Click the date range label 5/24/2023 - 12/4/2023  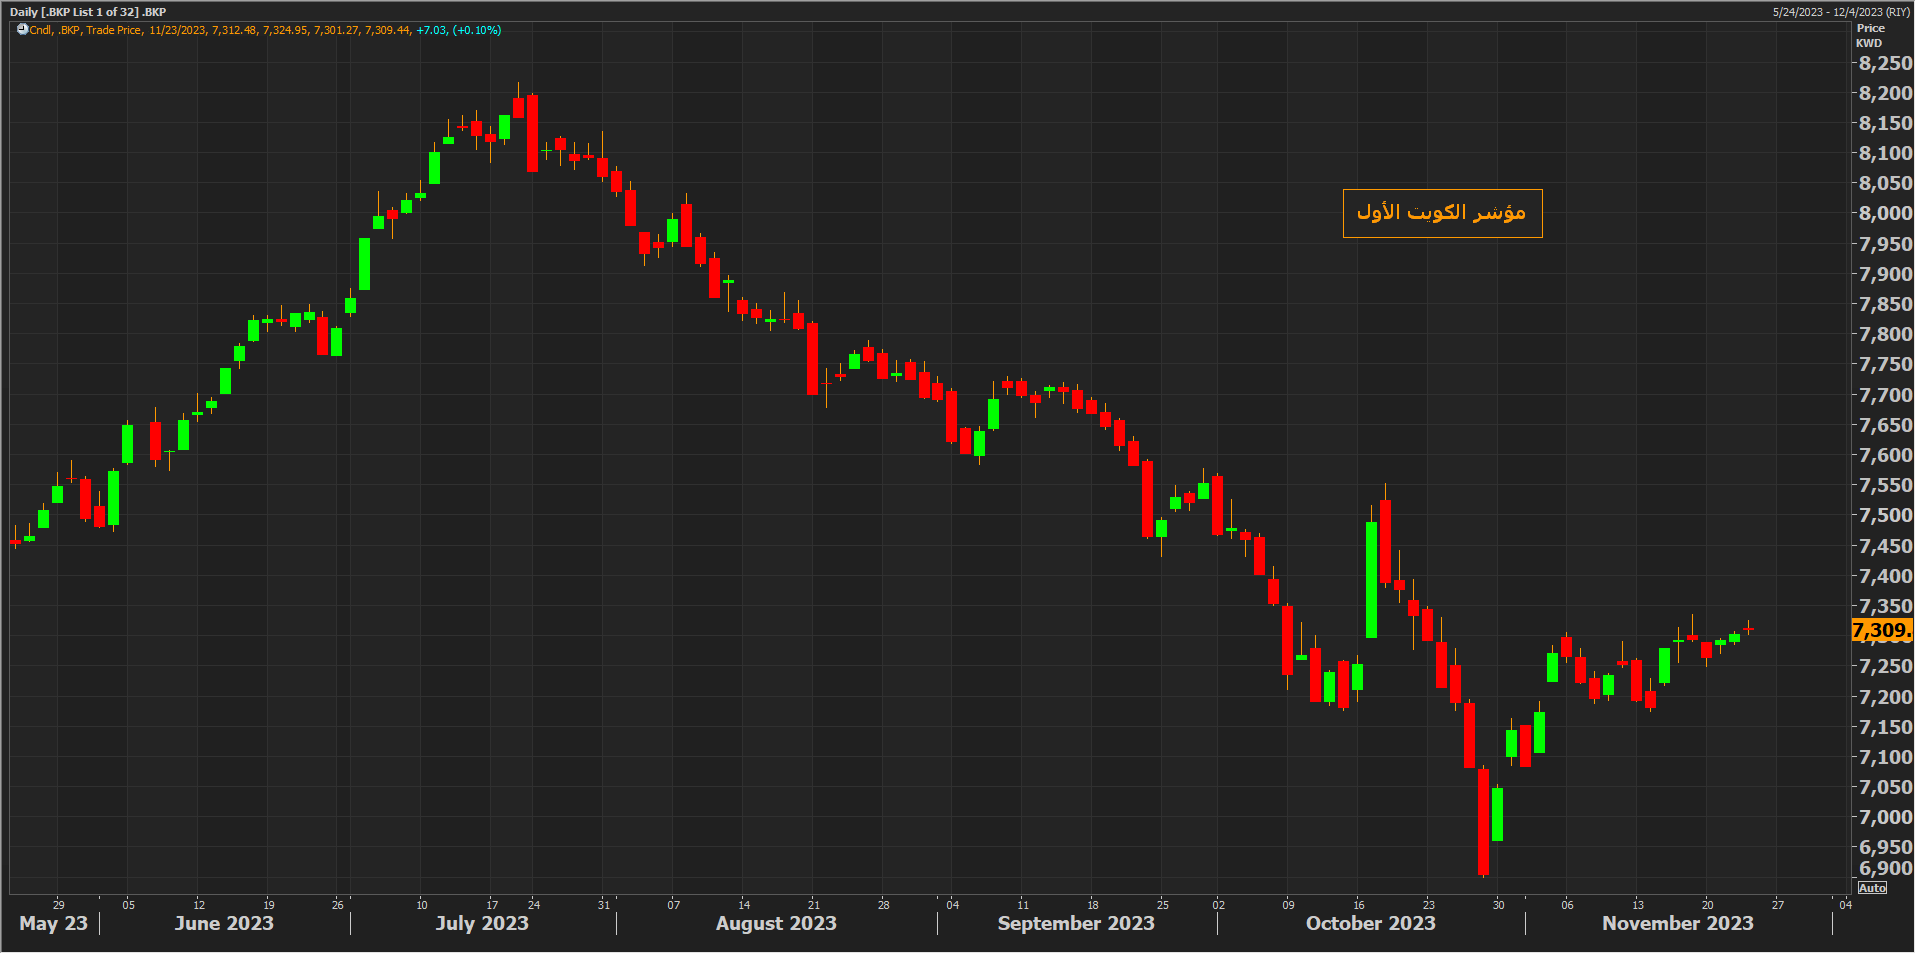point(1840,12)
